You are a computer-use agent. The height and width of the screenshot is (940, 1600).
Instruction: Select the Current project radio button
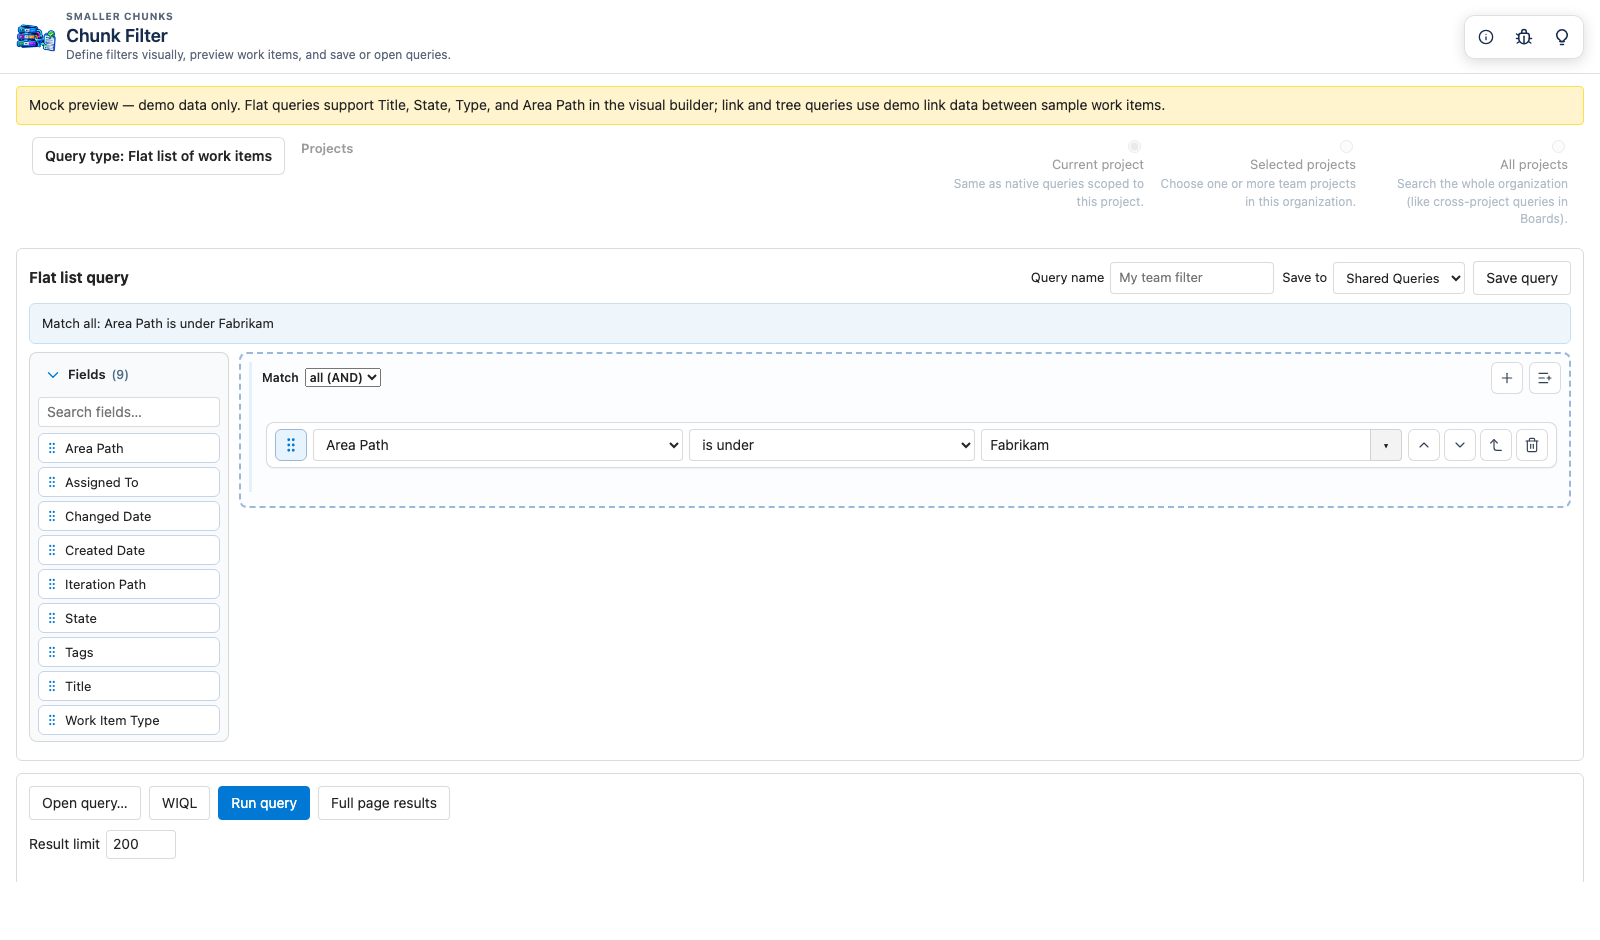point(1134,146)
